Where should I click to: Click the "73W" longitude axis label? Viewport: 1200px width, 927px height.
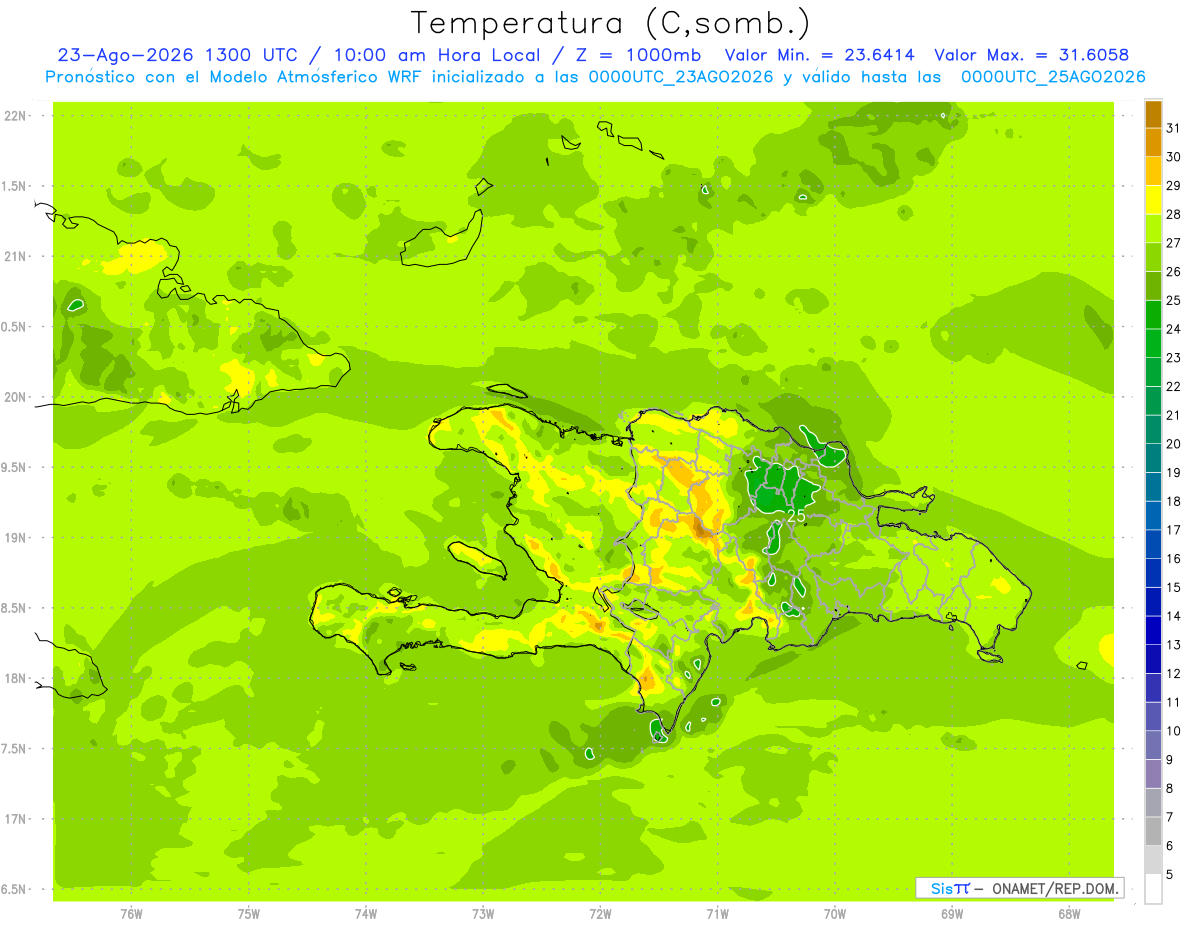(x=483, y=914)
